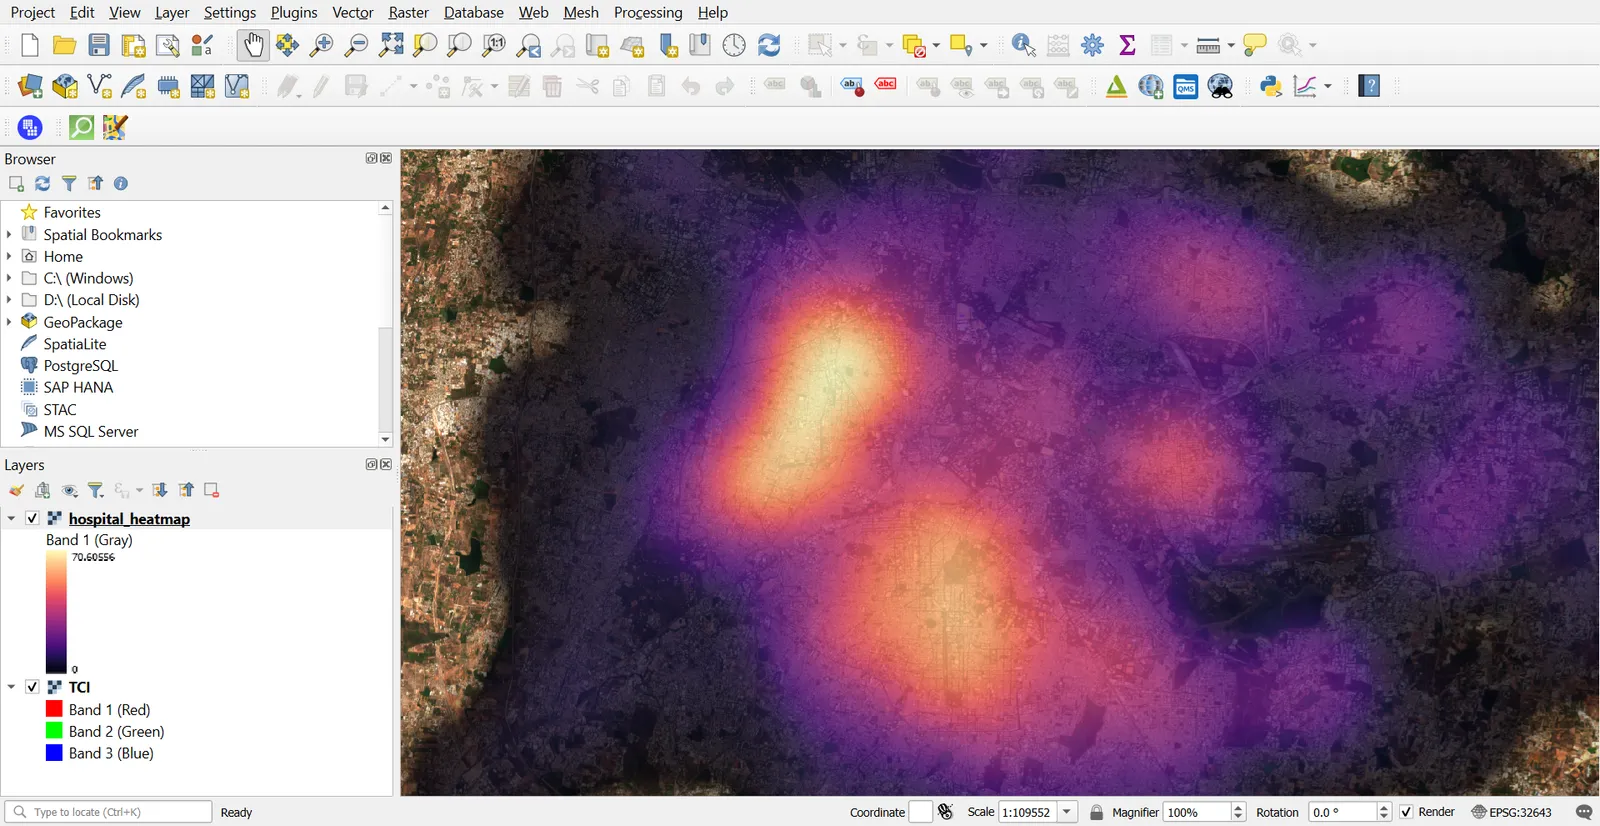Save the project with the floppy disk icon
1600x826 pixels.
[99, 45]
